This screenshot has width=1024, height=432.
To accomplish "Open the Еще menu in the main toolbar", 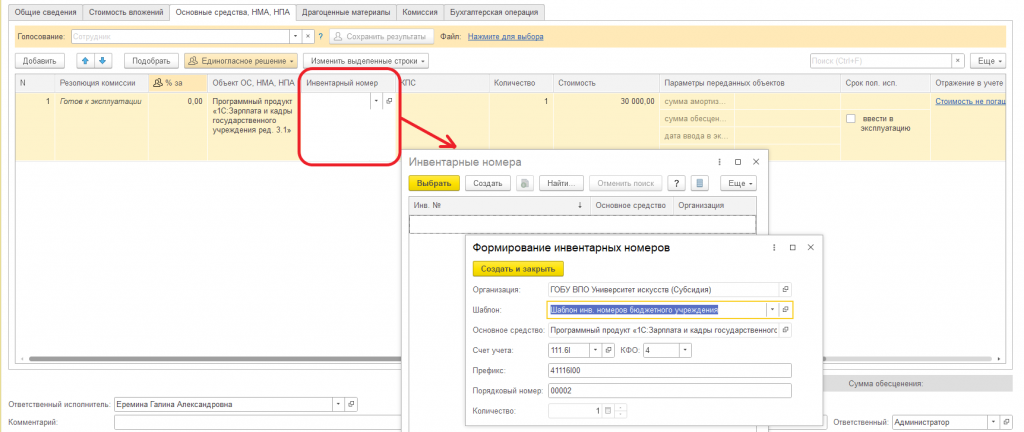I will (x=987, y=61).
